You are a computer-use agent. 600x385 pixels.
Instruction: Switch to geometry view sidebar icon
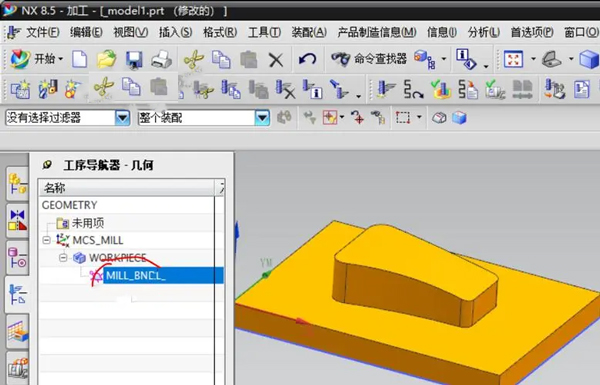[17, 294]
